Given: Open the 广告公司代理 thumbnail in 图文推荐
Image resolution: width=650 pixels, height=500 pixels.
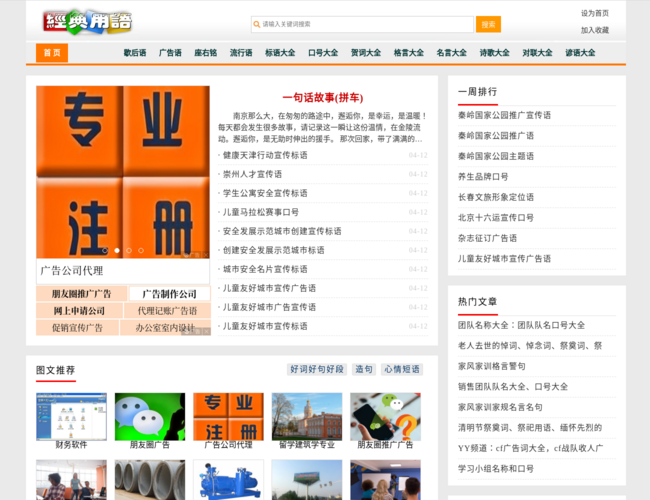Looking at the screenshot, I should coord(228,417).
